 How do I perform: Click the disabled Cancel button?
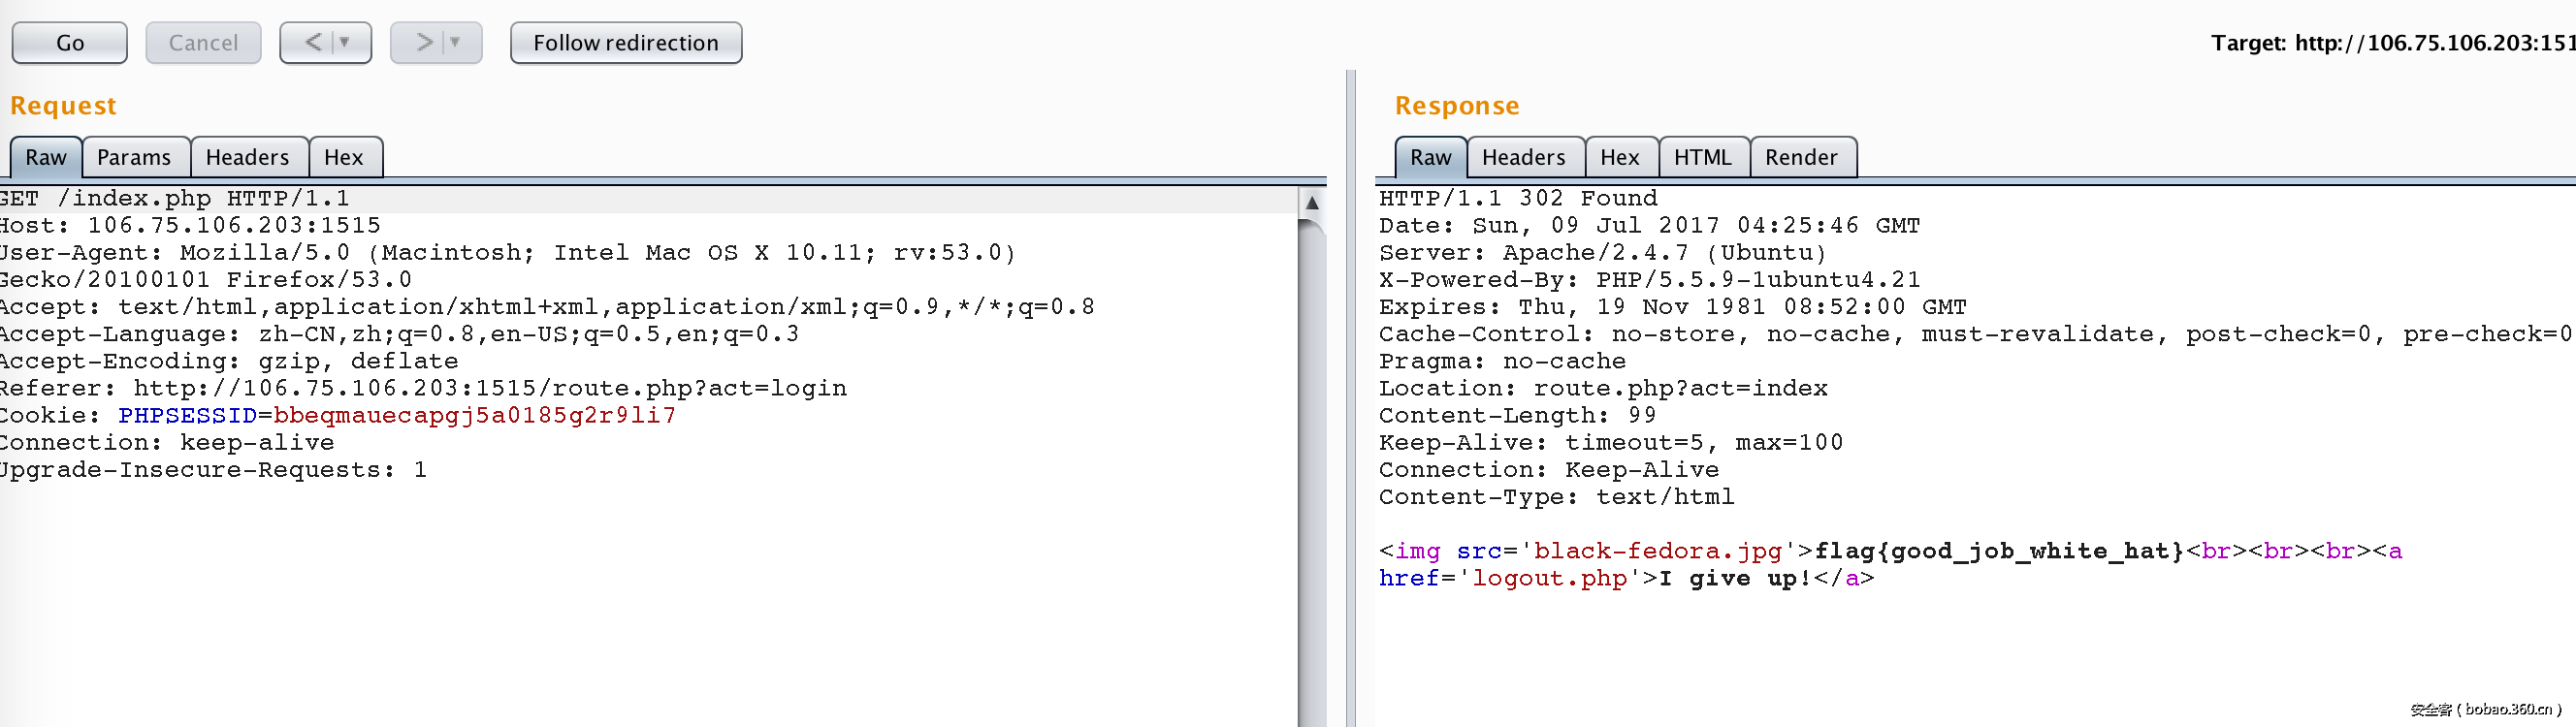coord(203,43)
